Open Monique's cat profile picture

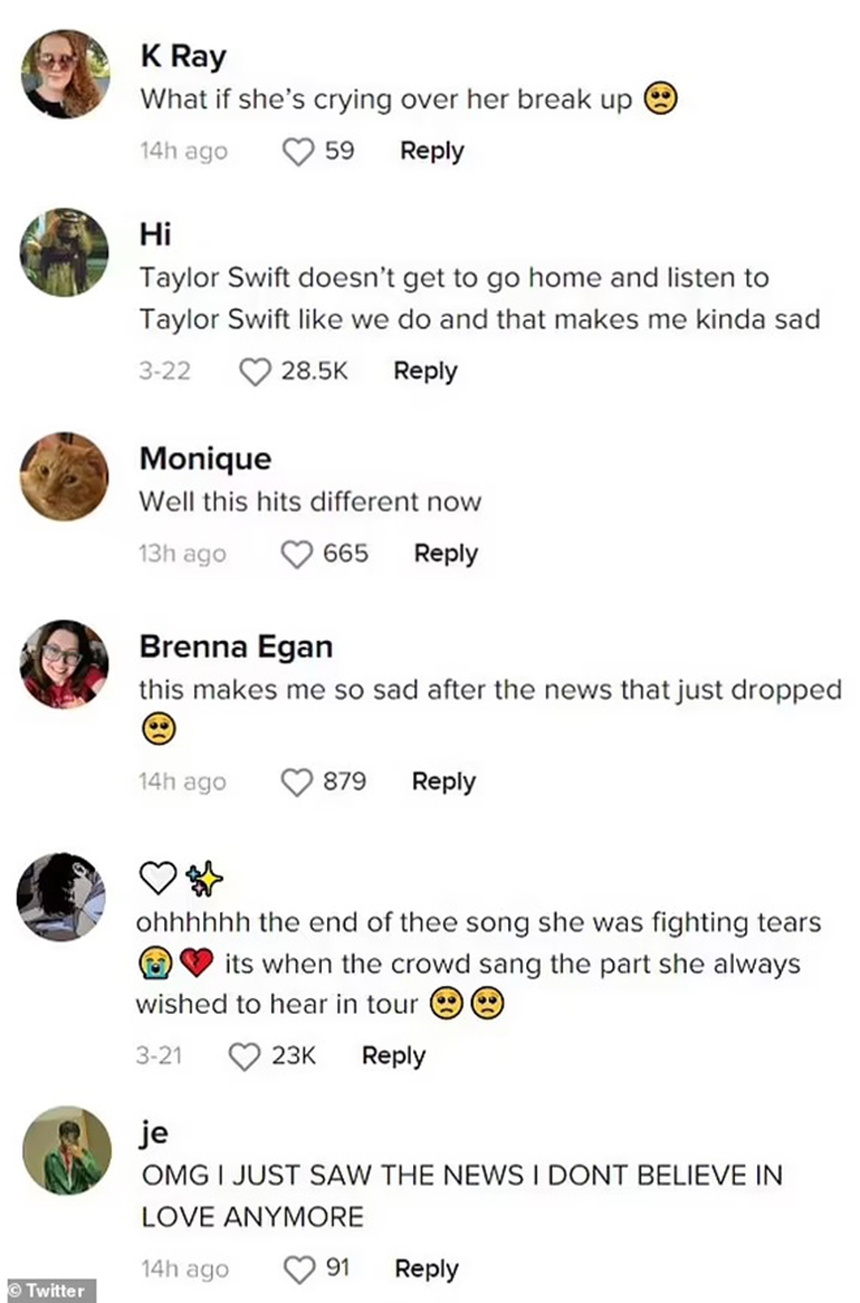coord(64,476)
